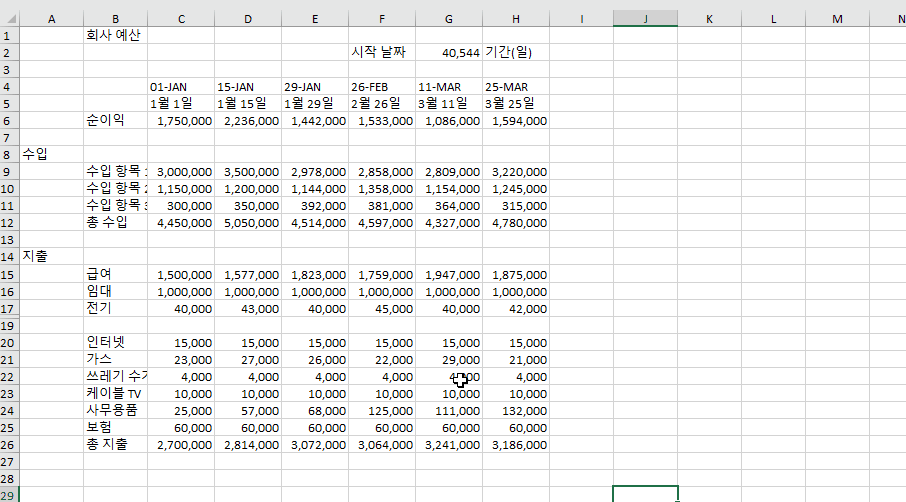The width and height of the screenshot is (906, 502).
Task: Click the '지출' section heading
Action: coord(51,256)
